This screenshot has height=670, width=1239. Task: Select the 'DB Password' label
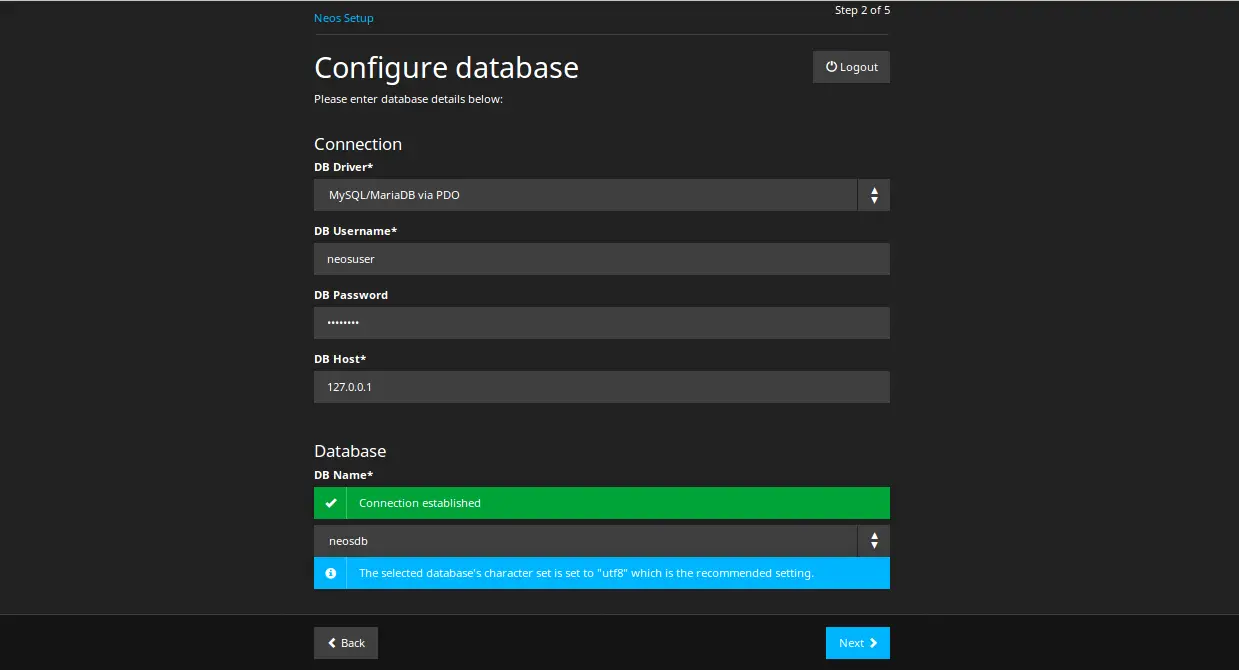coord(351,295)
